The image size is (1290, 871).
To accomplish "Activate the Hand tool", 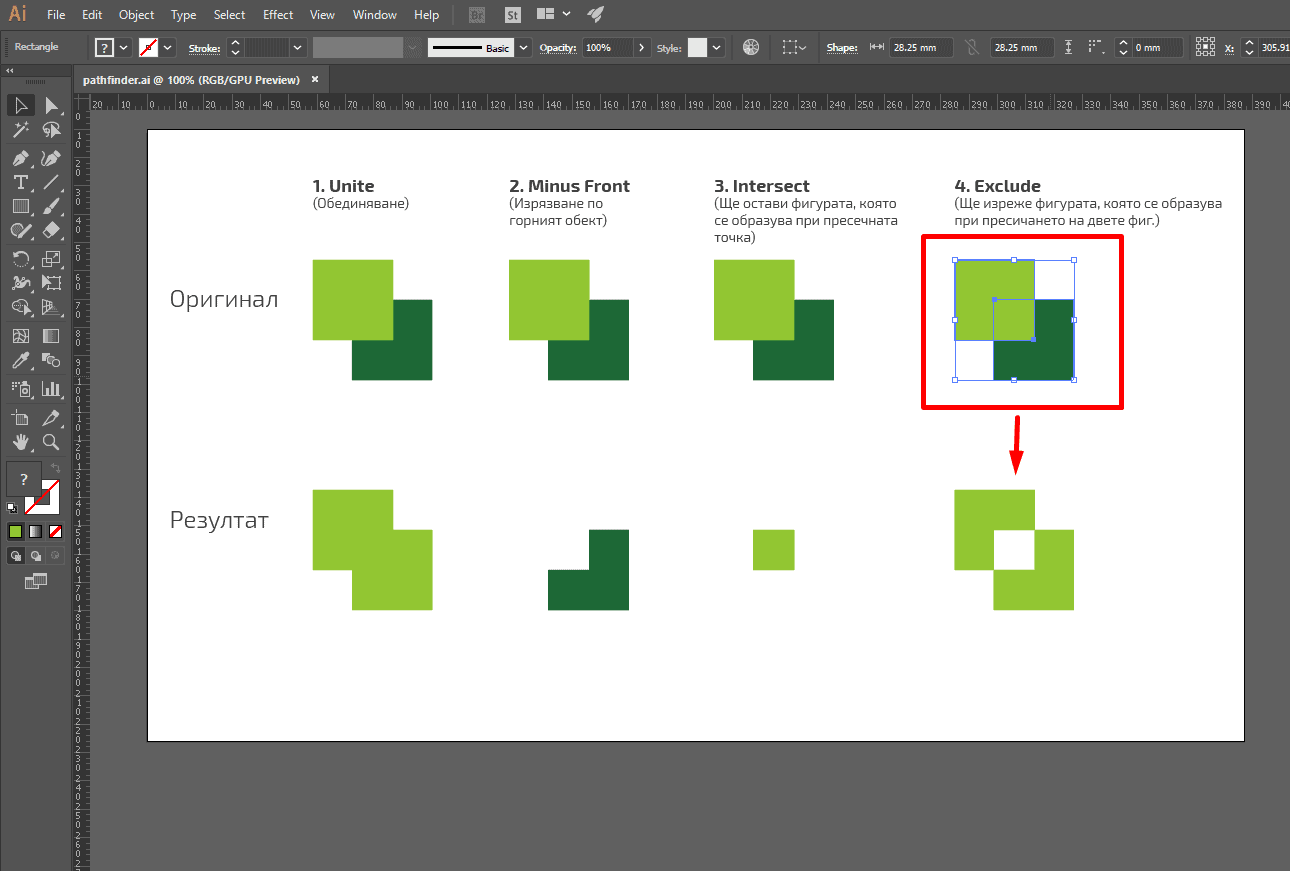I will (x=20, y=441).
